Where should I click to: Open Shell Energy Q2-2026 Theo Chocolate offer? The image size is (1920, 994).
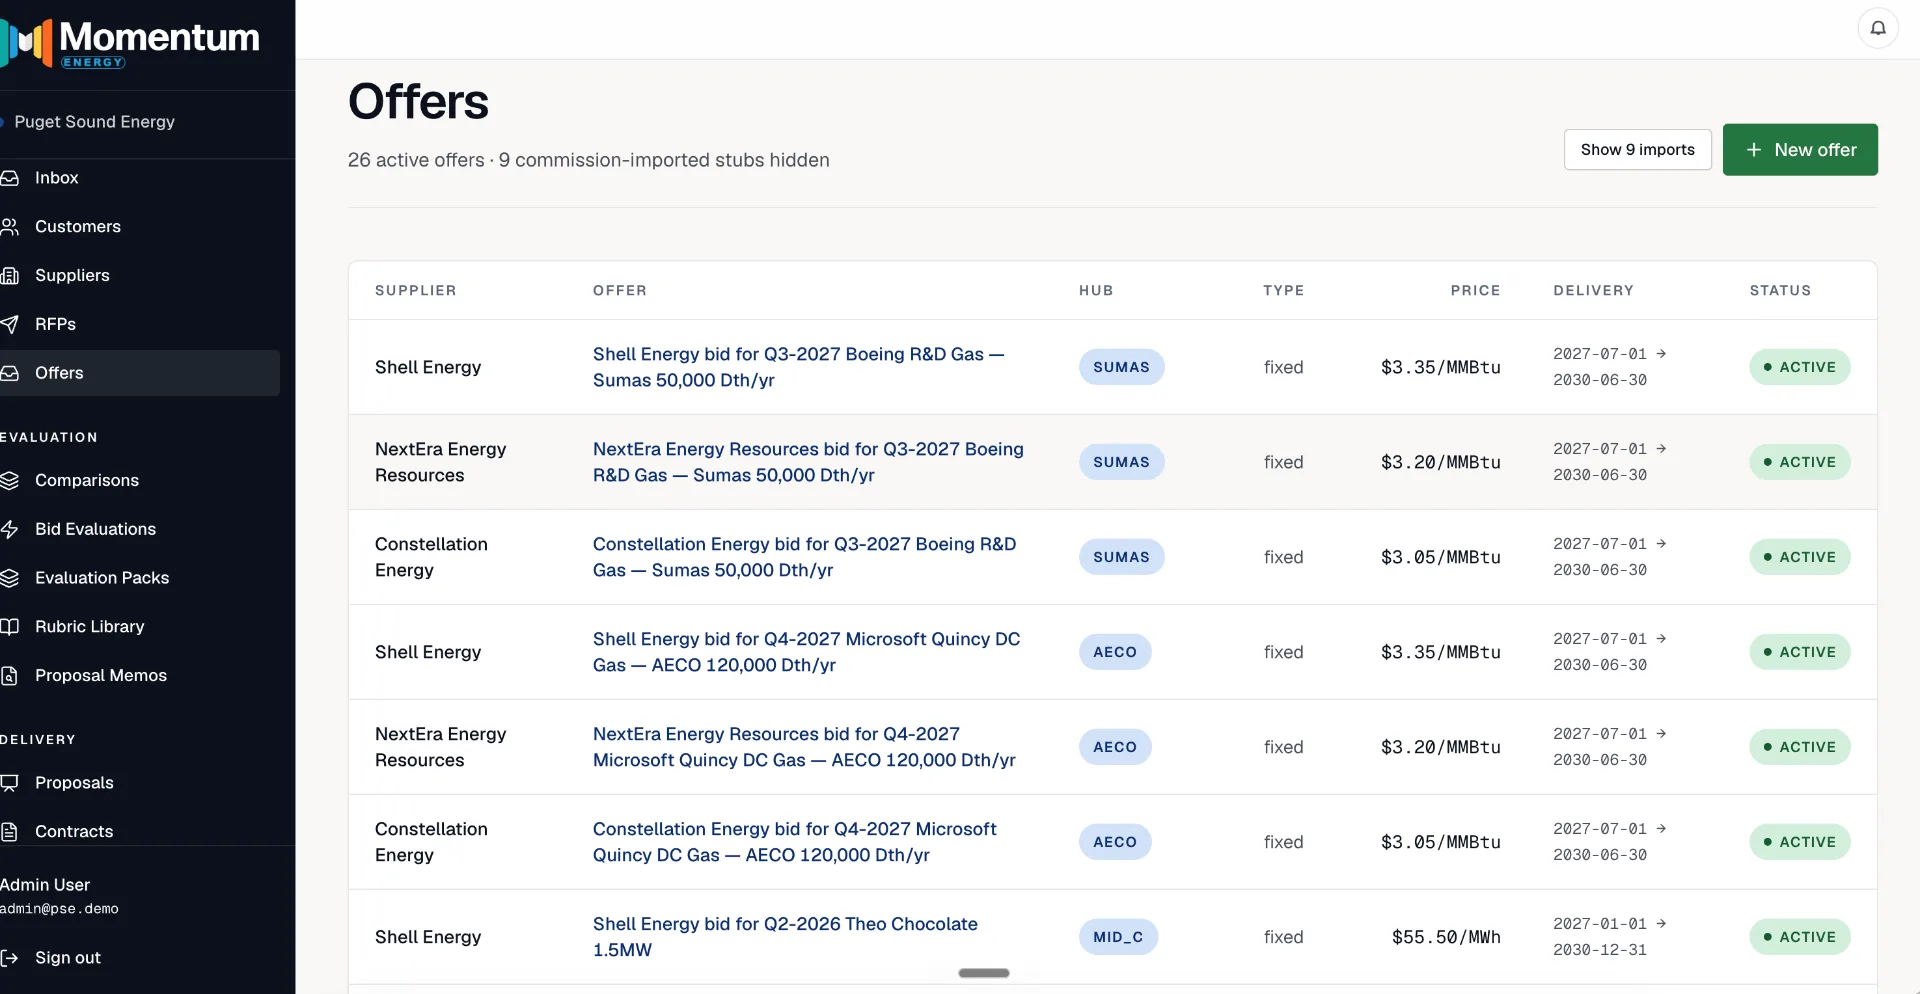click(785, 937)
